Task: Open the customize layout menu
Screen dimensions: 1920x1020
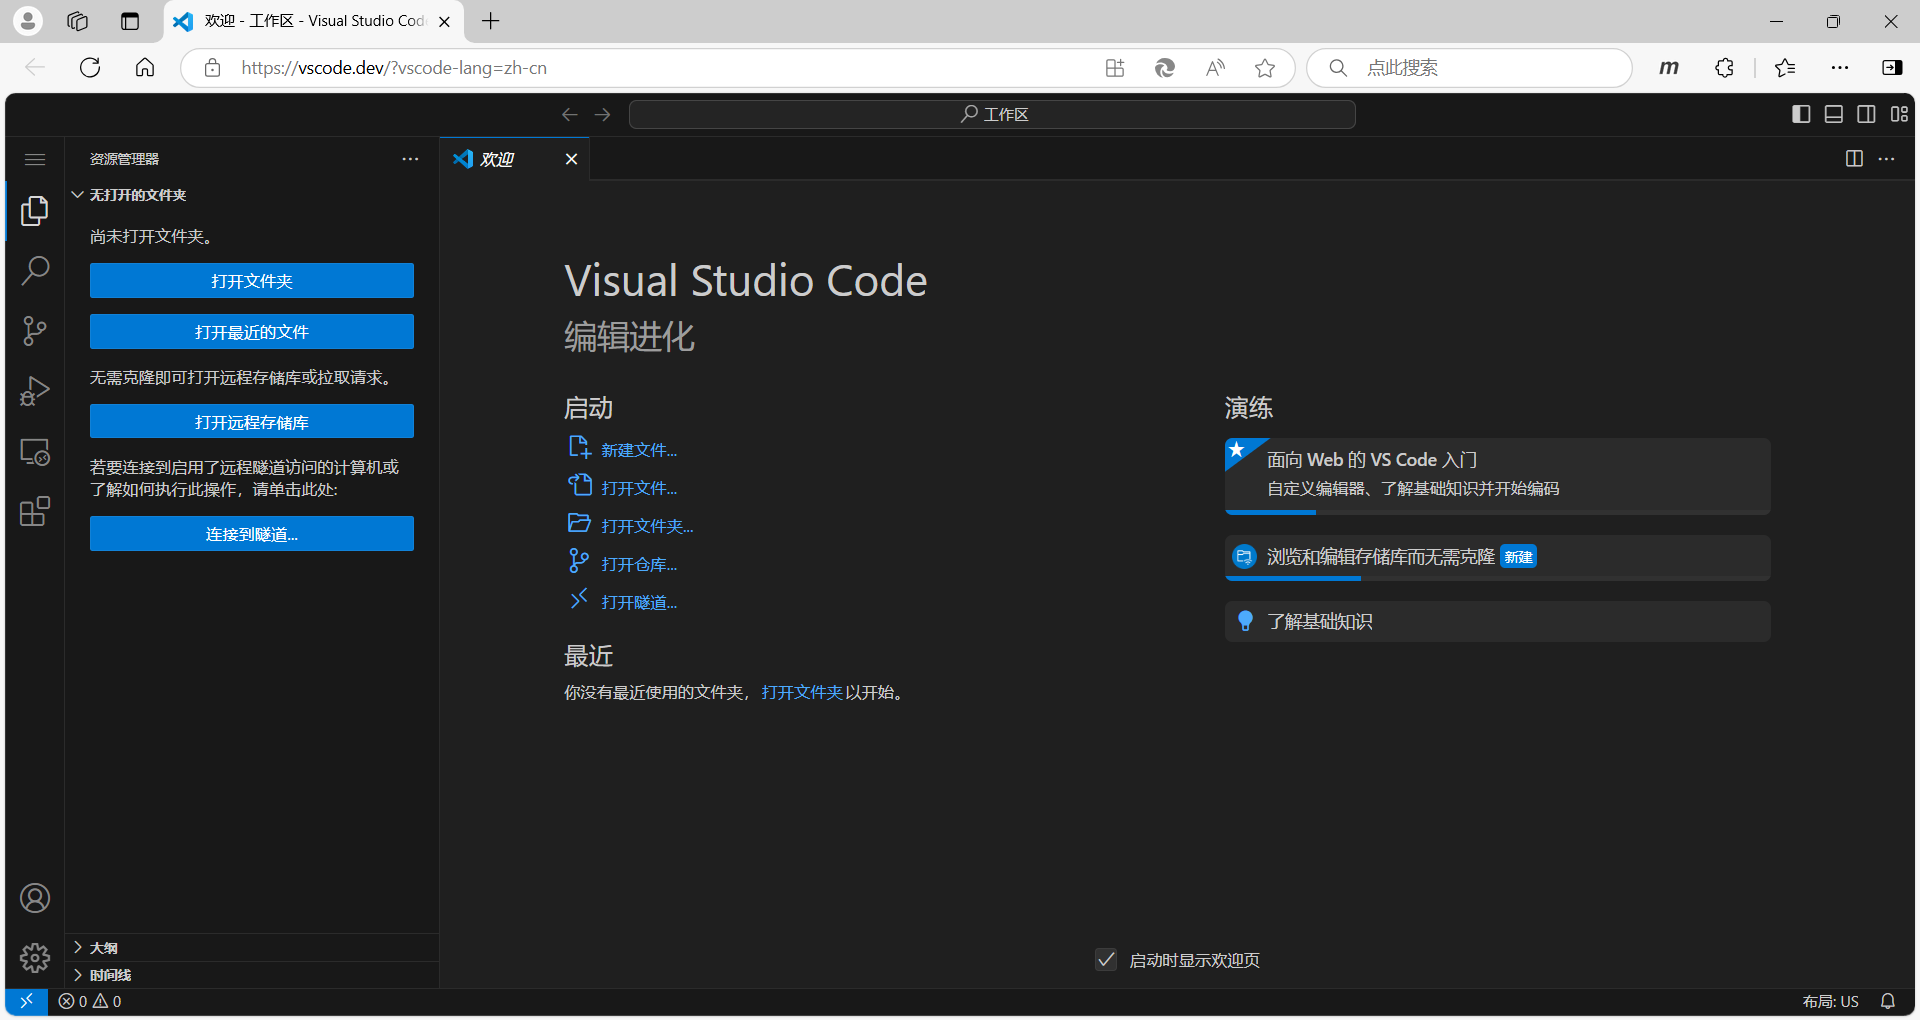Action: [x=1899, y=114]
